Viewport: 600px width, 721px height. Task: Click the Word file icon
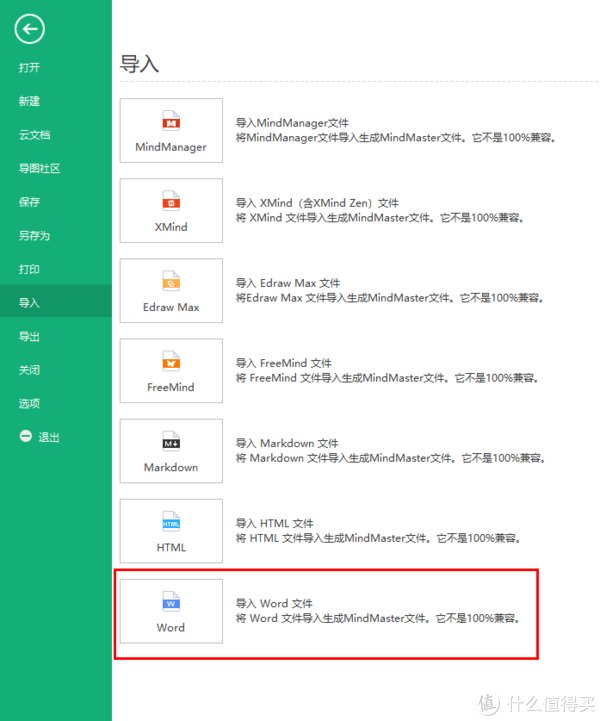click(x=171, y=601)
